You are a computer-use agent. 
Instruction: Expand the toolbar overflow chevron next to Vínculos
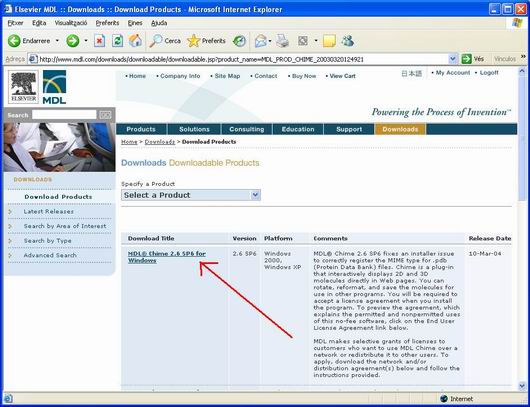click(523, 56)
